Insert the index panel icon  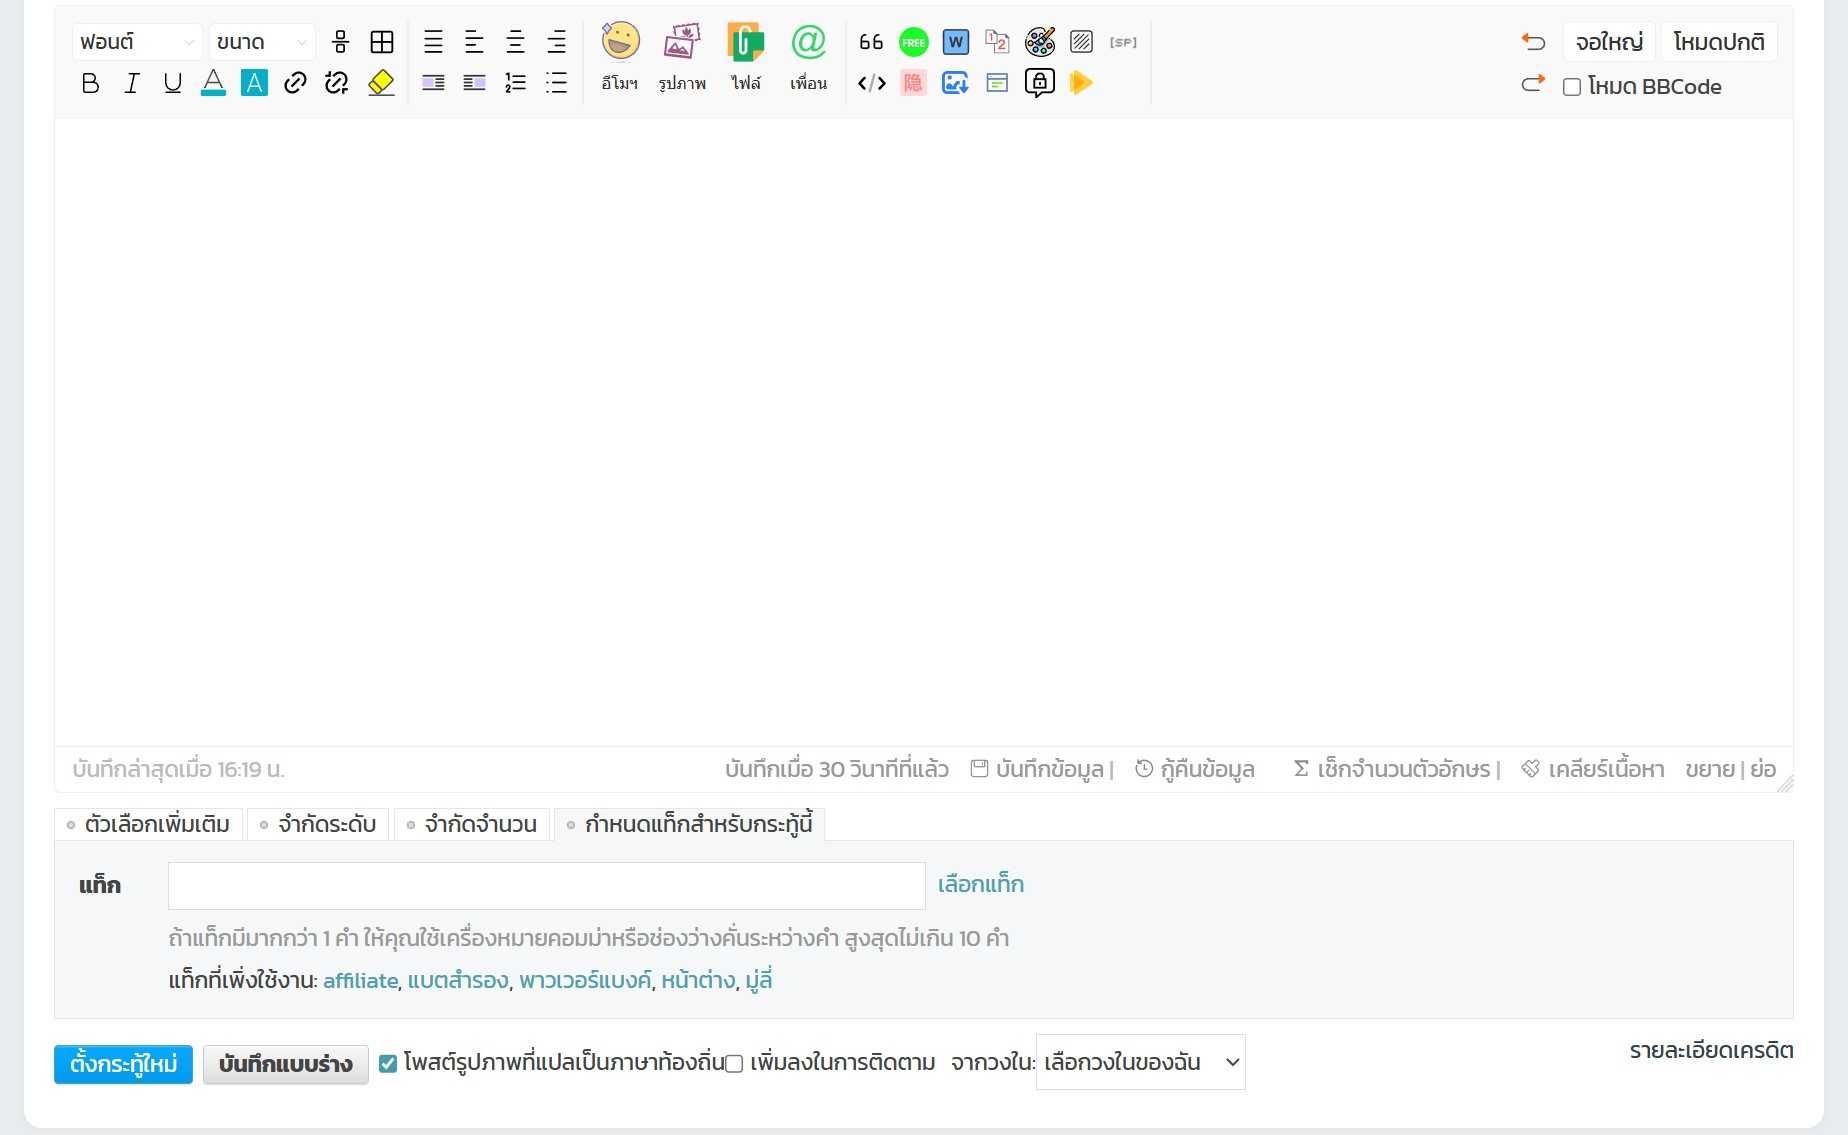[x=997, y=83]
